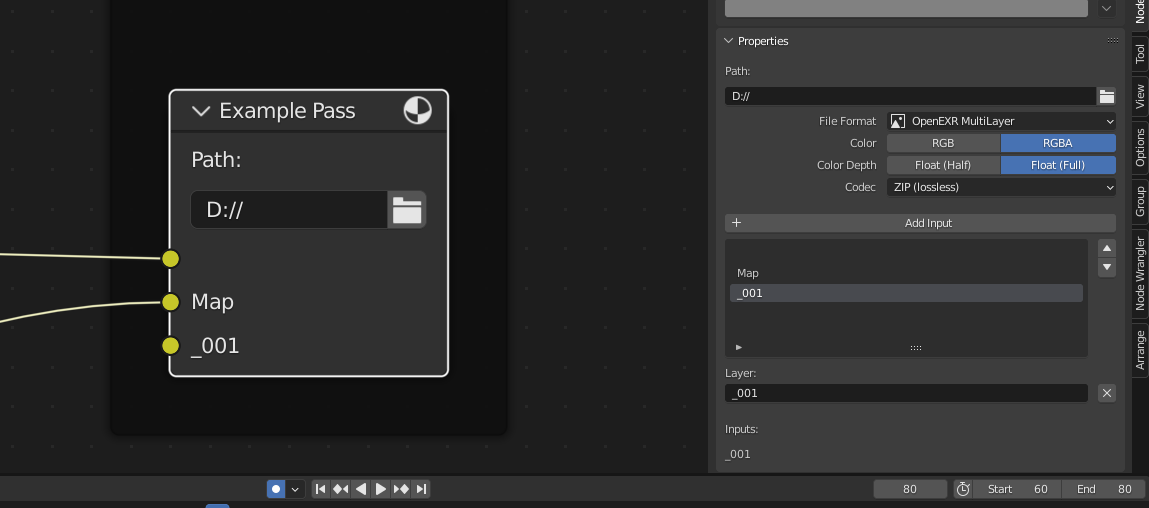Open the Group sidebar tab
Image resolution: width=1149 pixels, height=508 pixels.
point(1139,201)
